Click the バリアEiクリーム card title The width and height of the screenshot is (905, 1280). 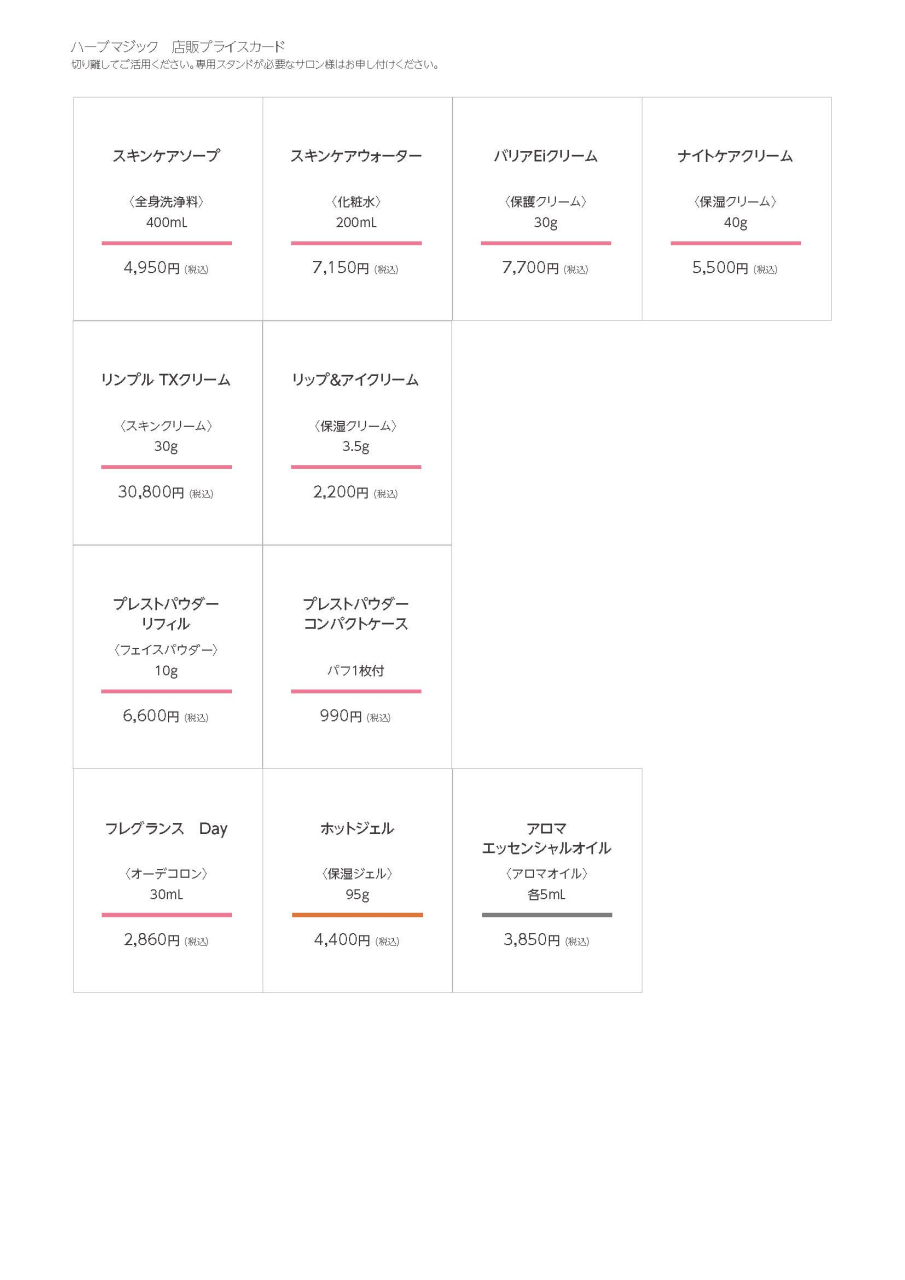545,156
